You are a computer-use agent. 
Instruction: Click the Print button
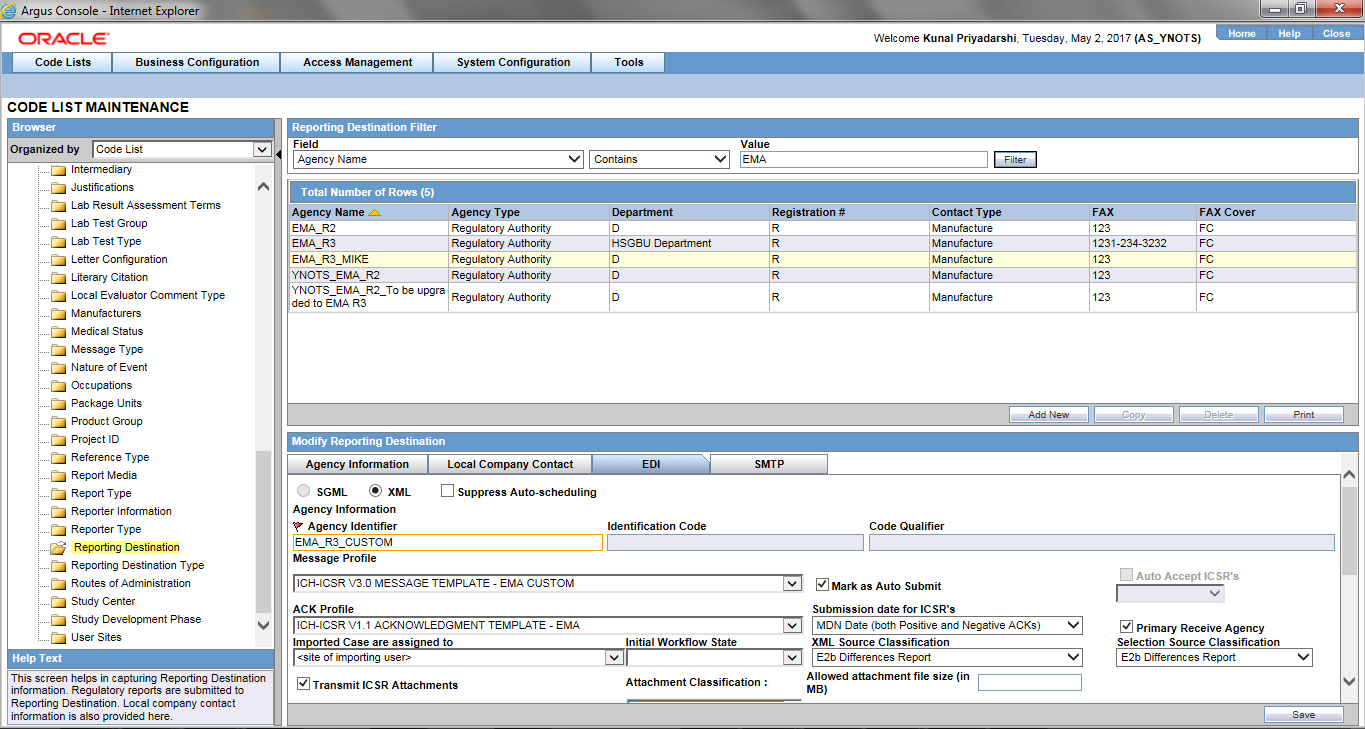click(1304, 415)
